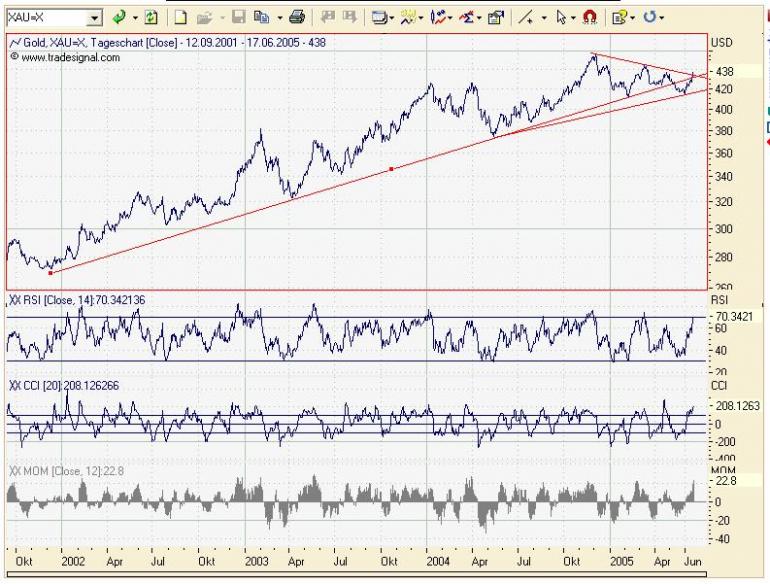Click the help options icon
This screenshot has height=584, width=770.
click(620, 18)
